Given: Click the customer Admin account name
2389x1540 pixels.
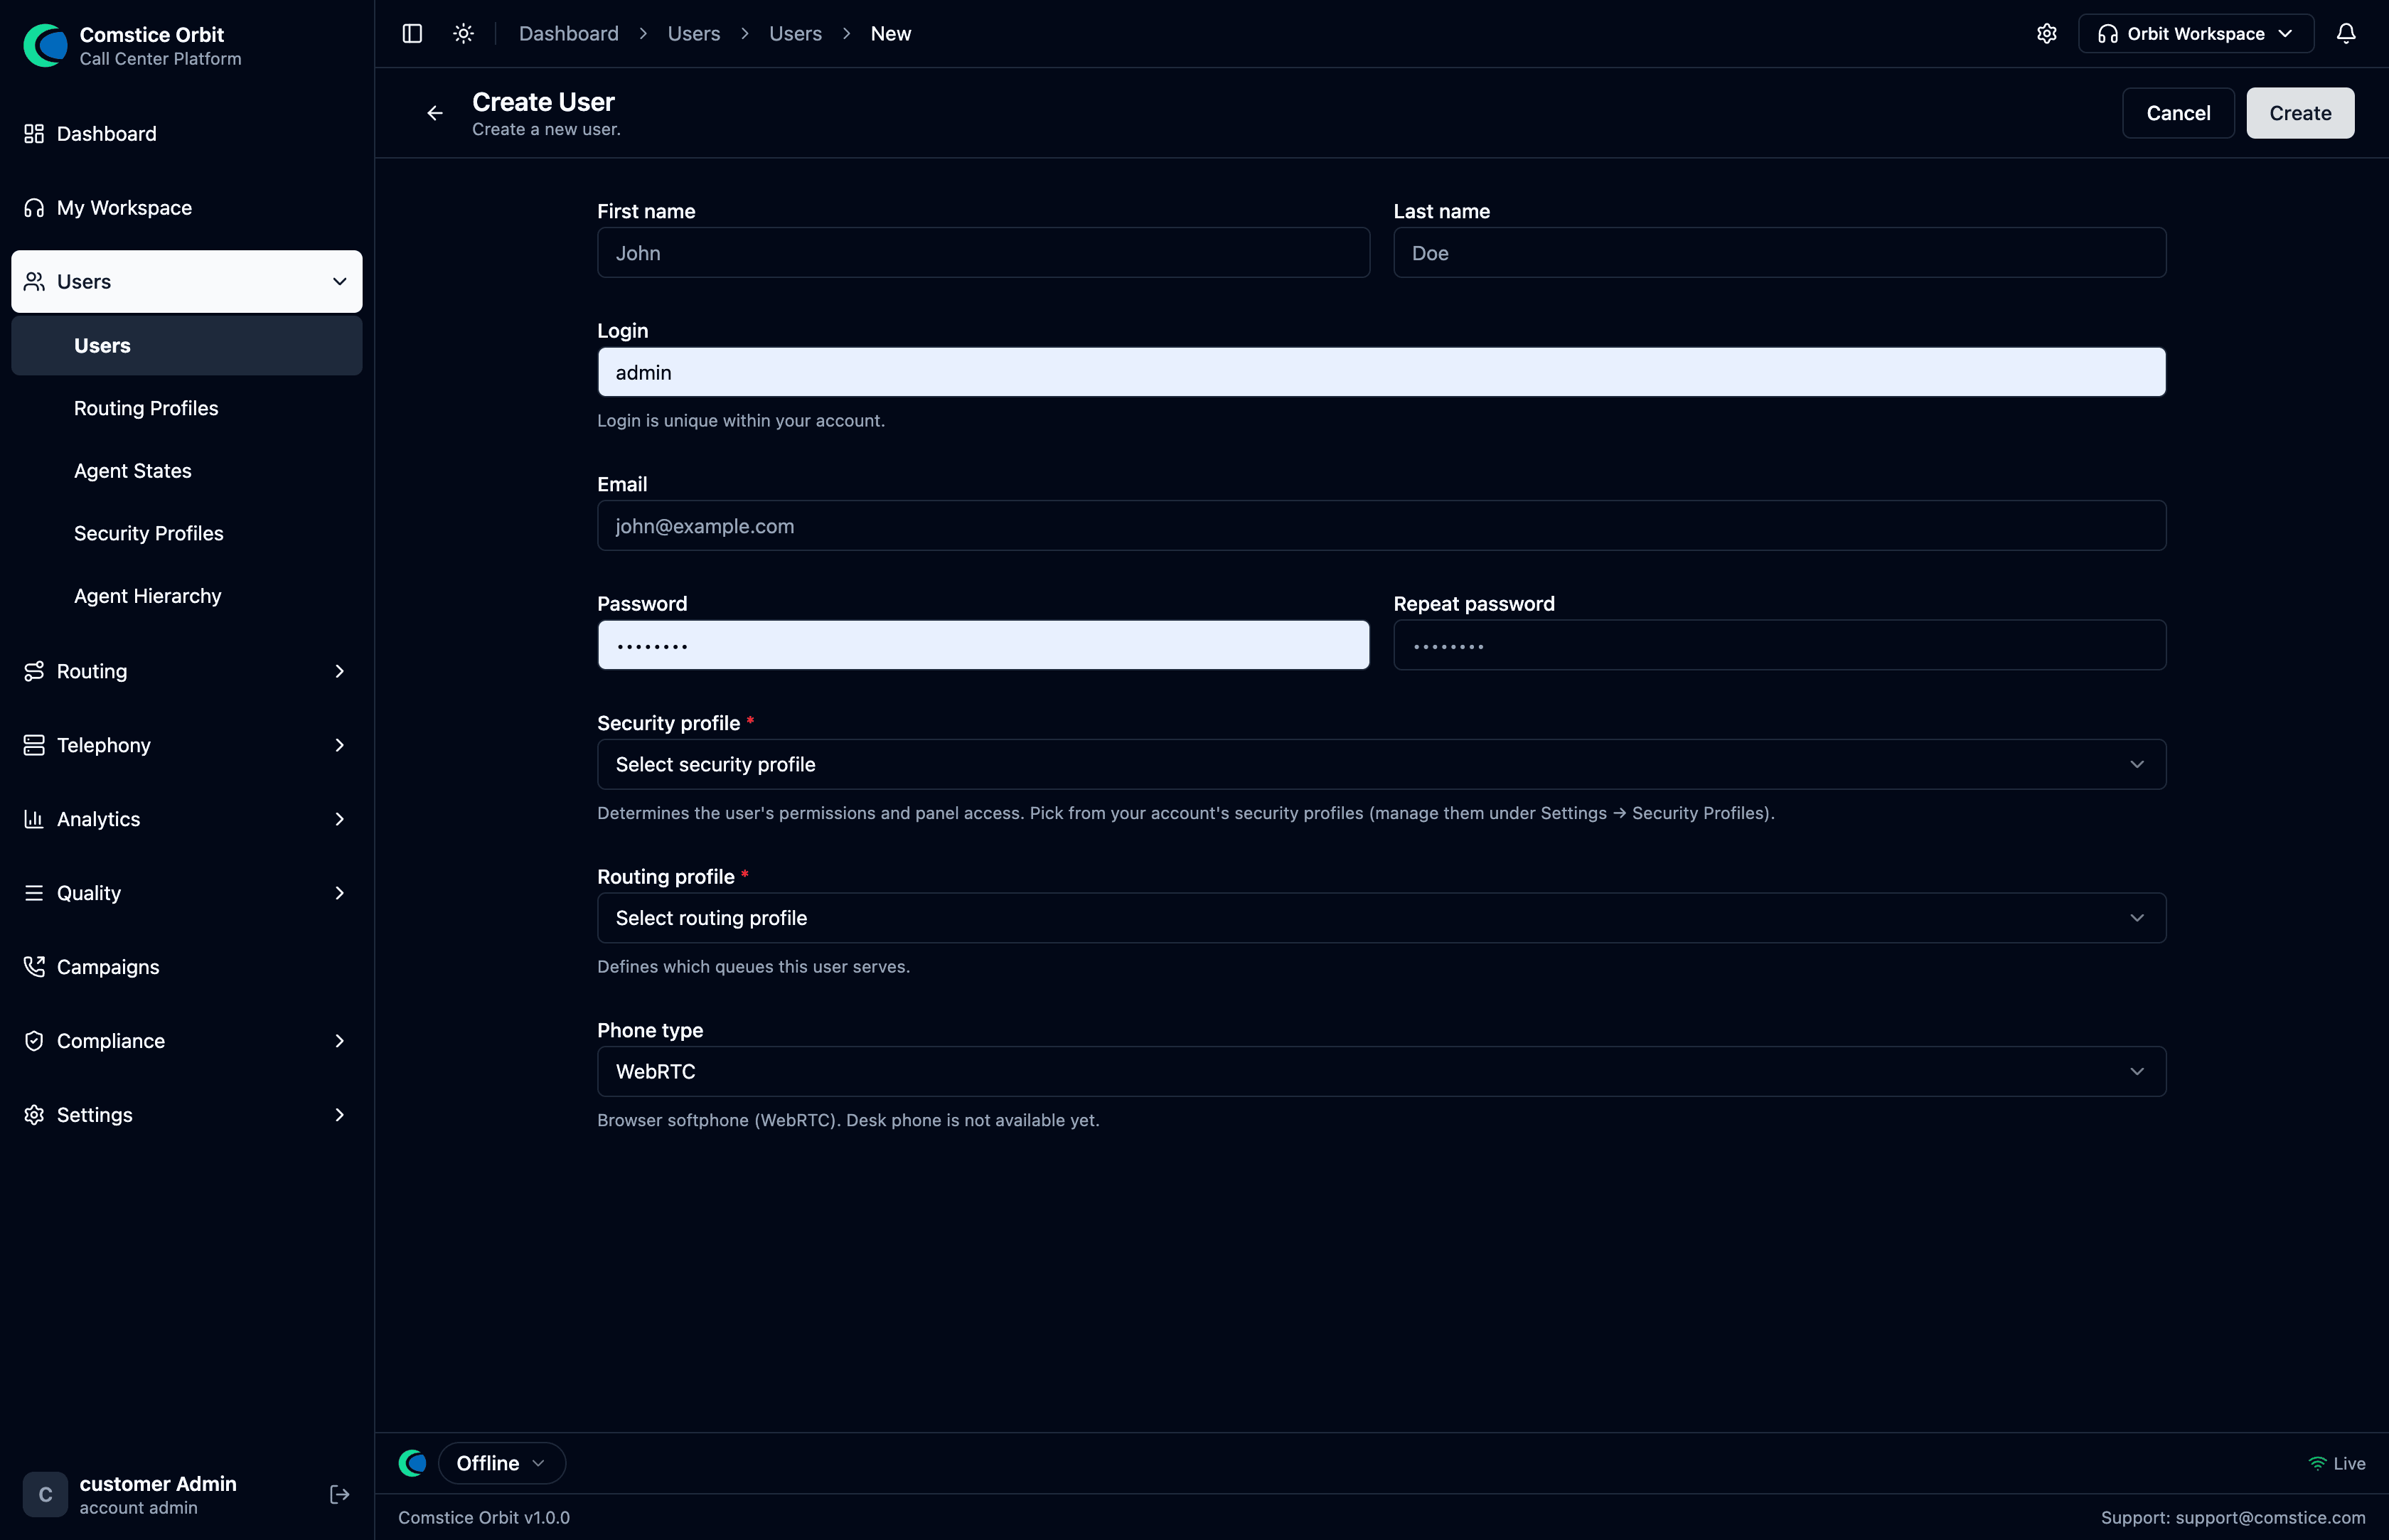Looking at the screenshot, I should click(x=158, y=1483).
